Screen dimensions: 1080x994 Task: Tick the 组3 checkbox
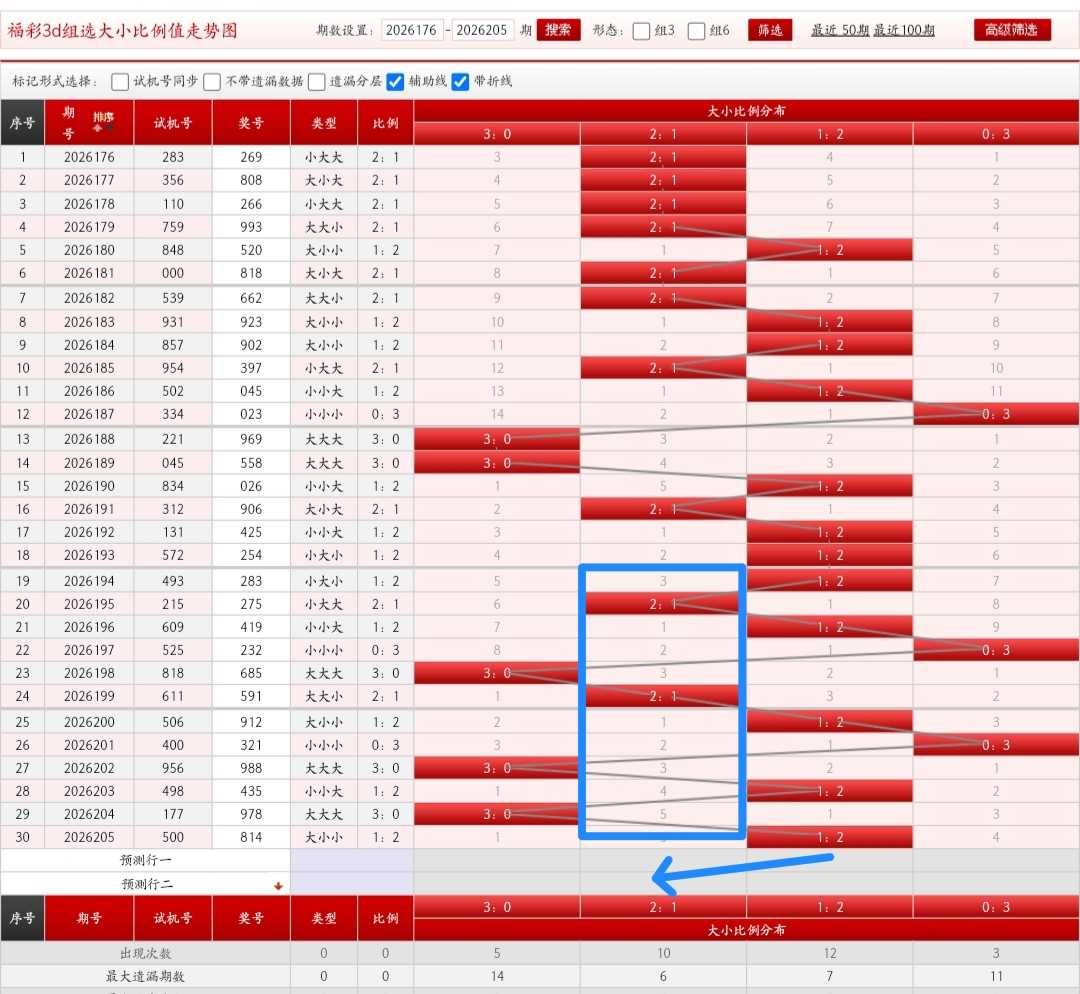[641, 31]
